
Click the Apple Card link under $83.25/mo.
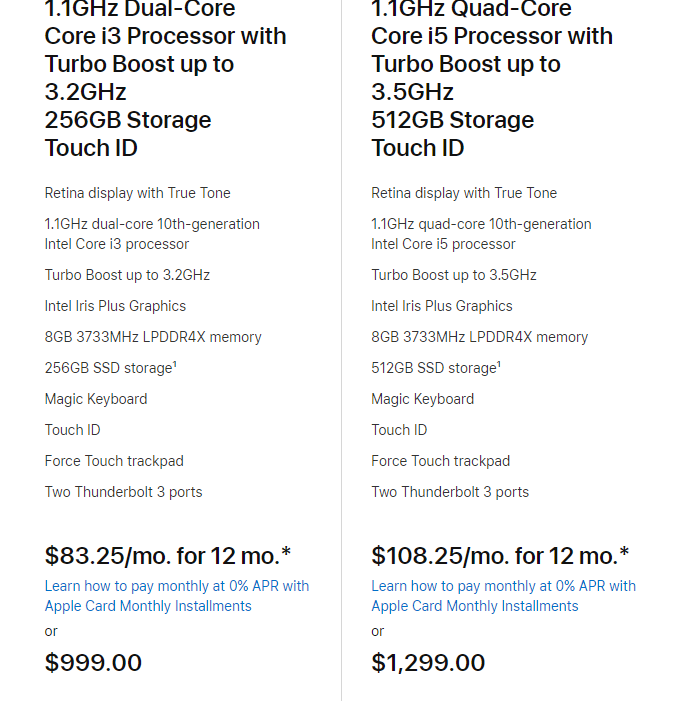pyautogui.click(x=176, y=596)
